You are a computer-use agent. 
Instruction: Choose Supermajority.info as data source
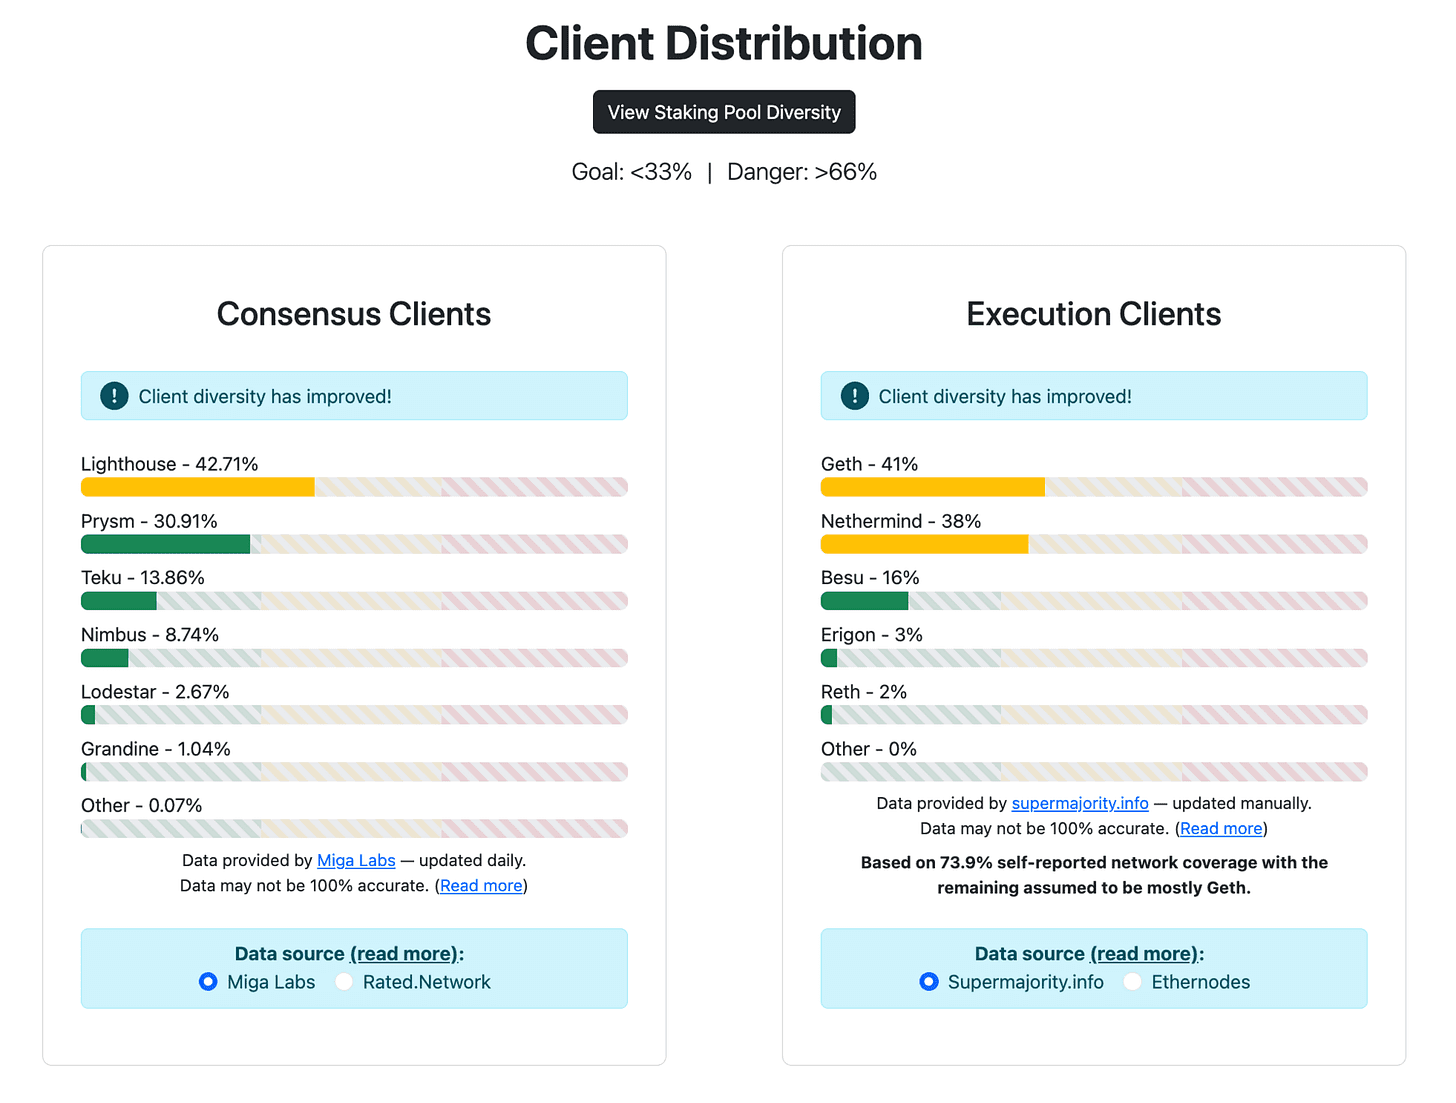click(929, 982)
